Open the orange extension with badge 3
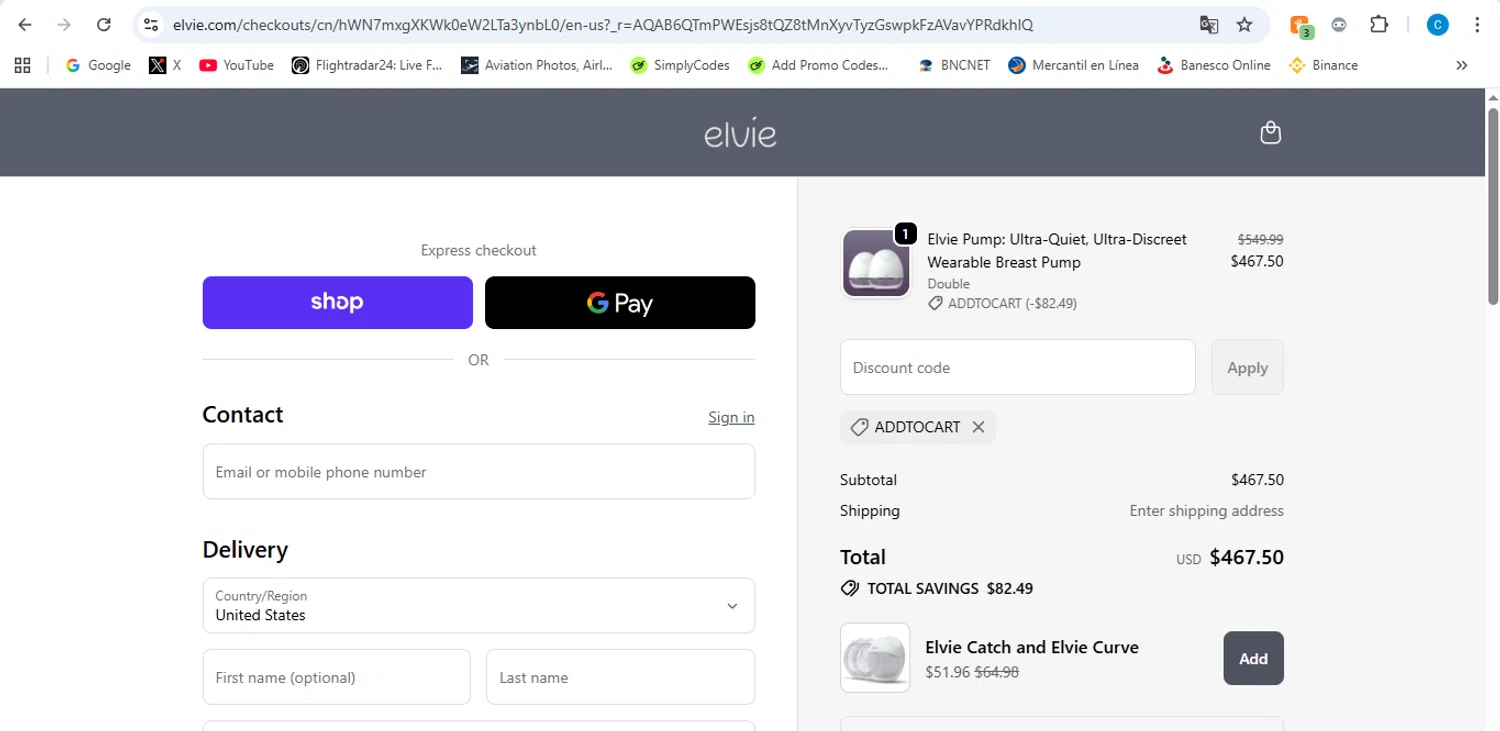This screenshot has height=731, width=1500. (x=1300, y=26)
